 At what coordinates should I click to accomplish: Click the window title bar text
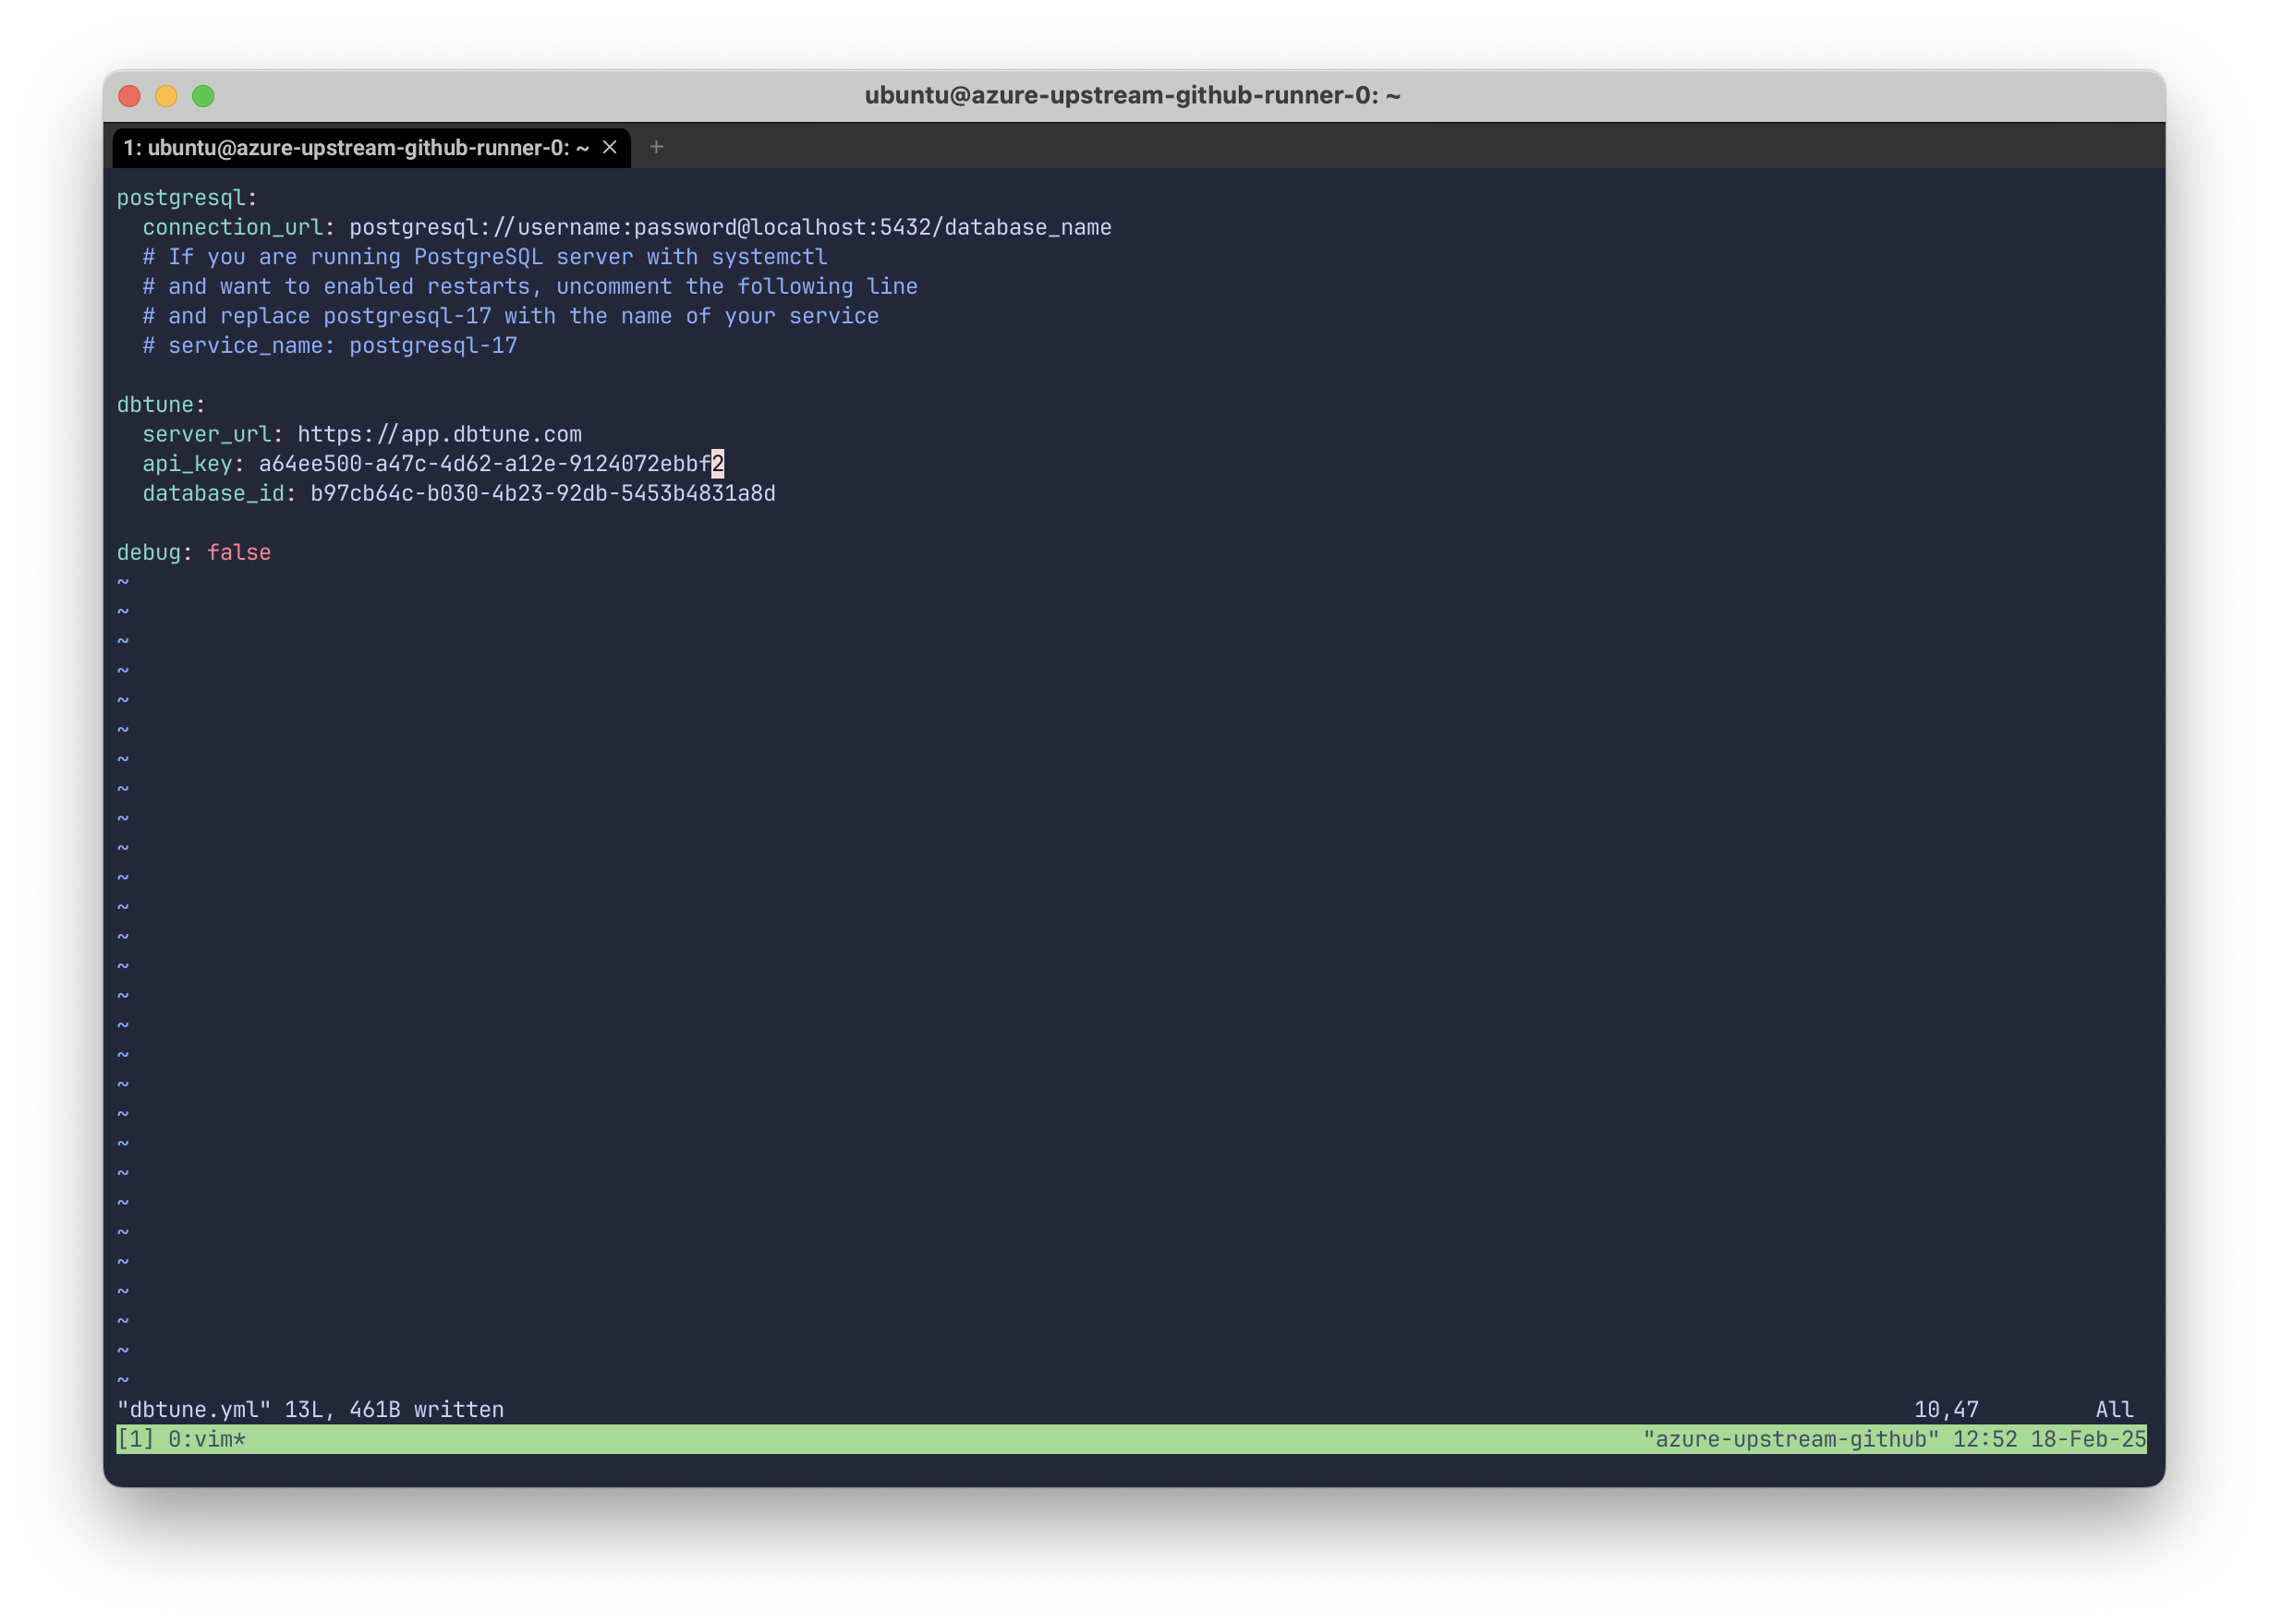click(x=1134, y=96)
